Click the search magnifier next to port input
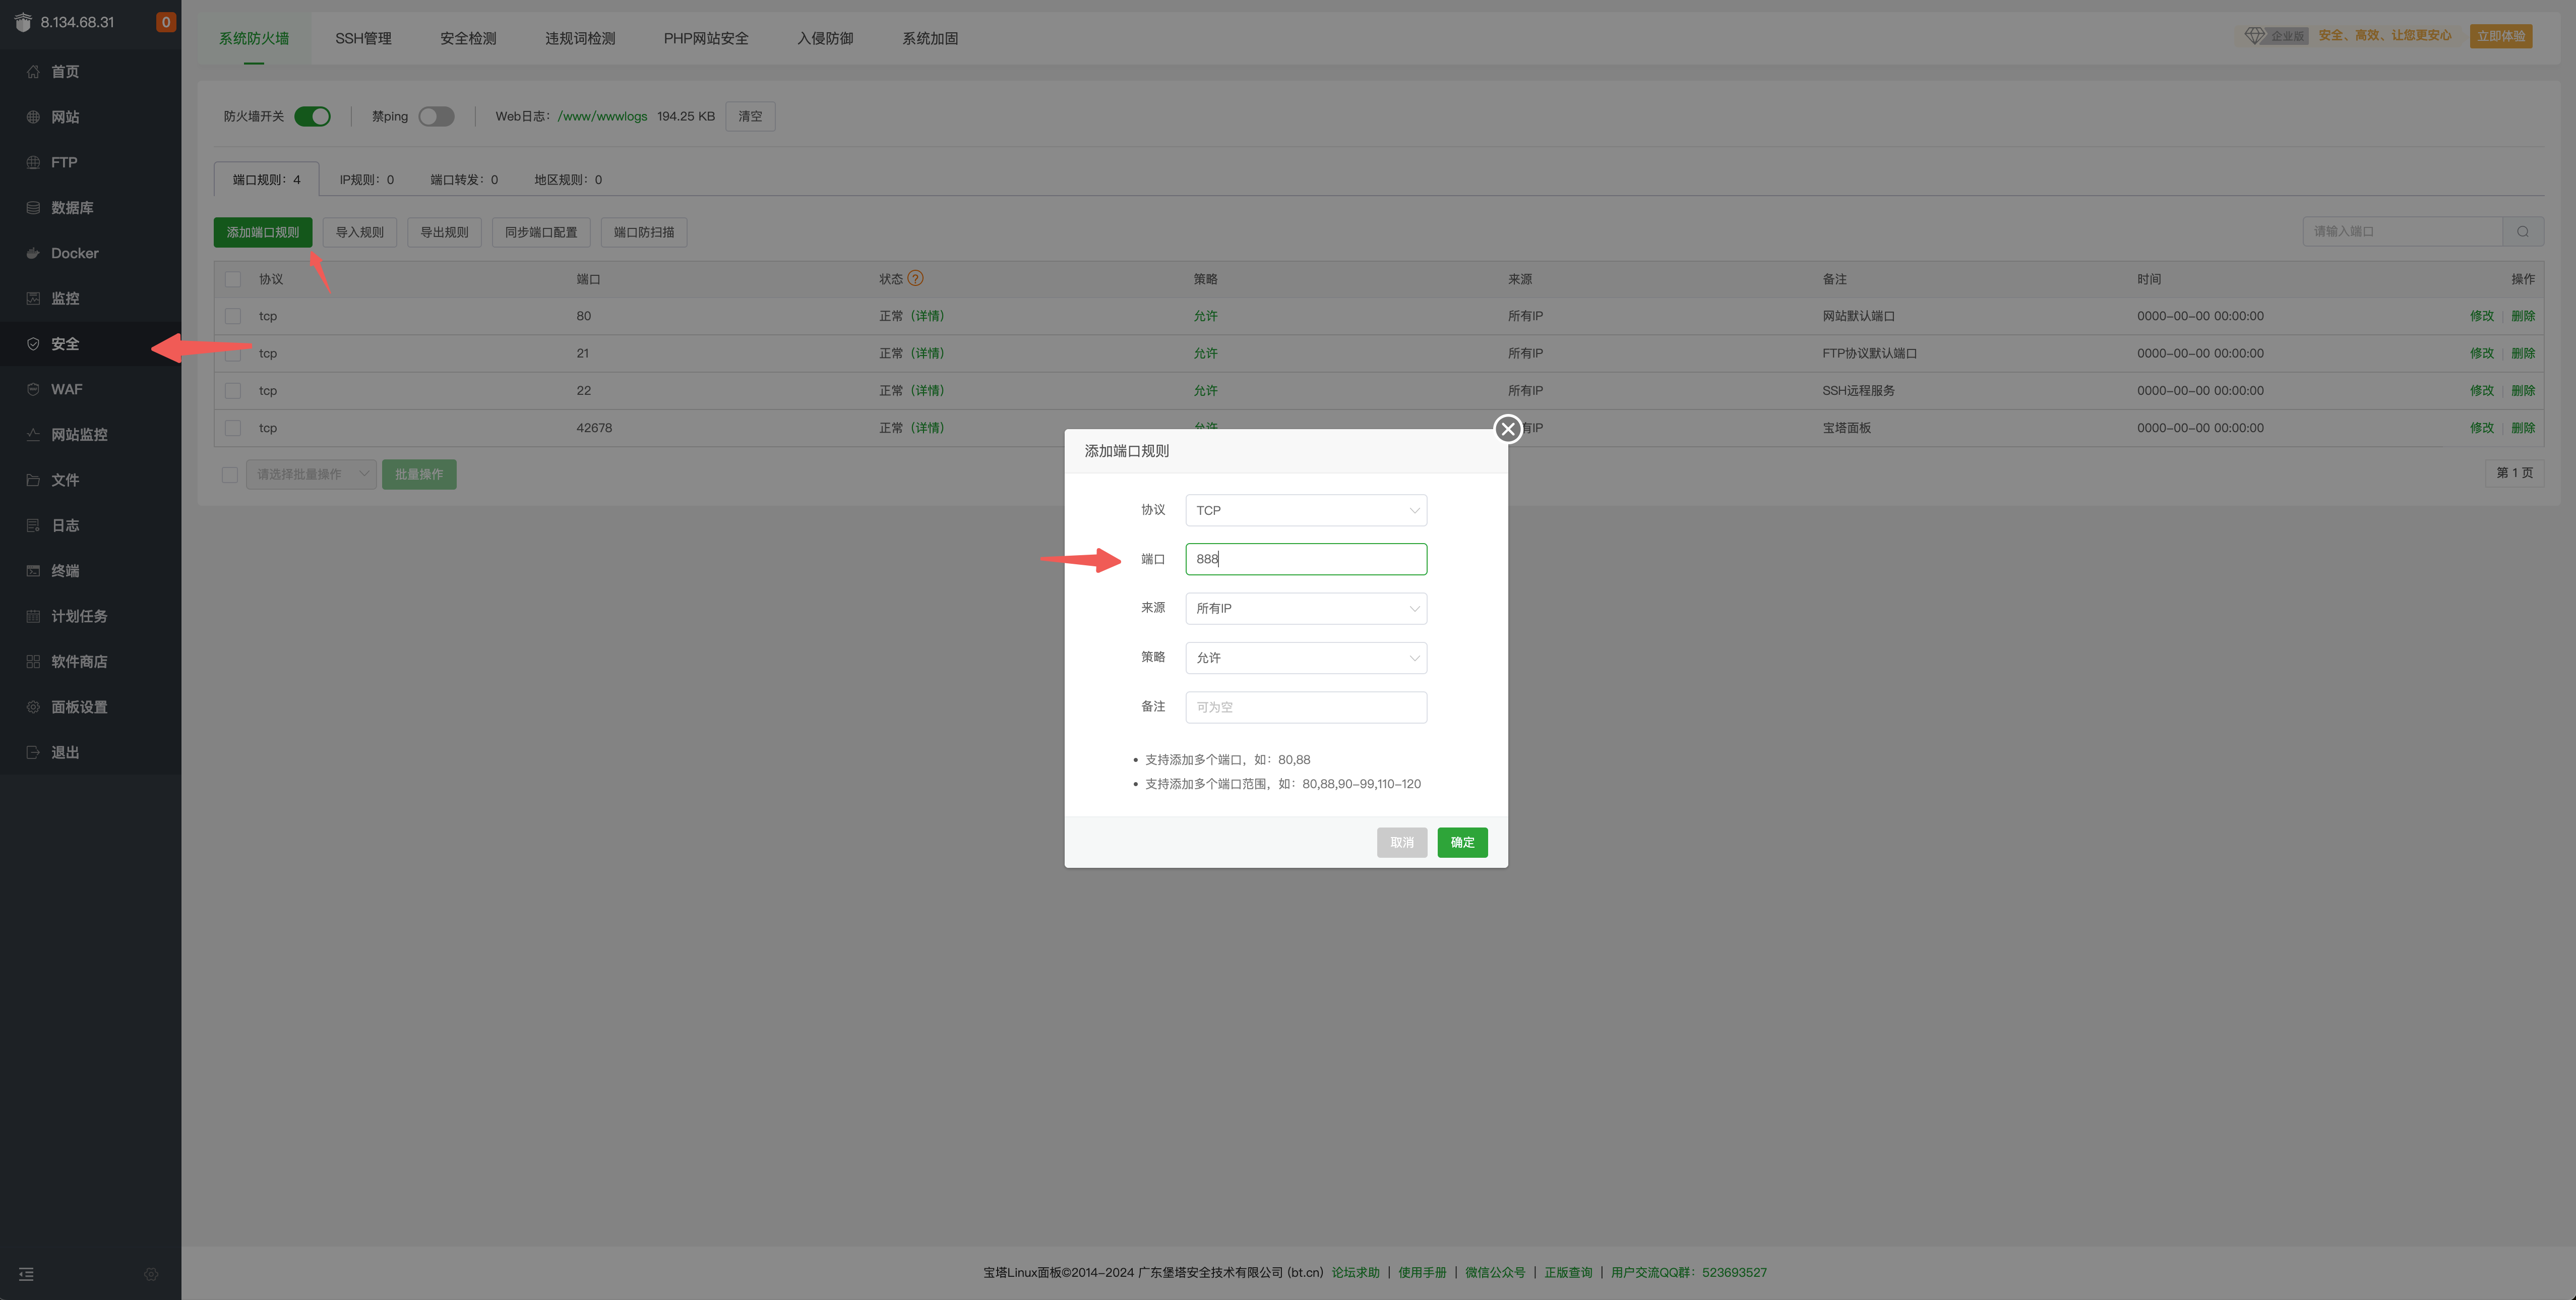Viewport: 2576px width, 1300px height. click(x=2523, y=231)
